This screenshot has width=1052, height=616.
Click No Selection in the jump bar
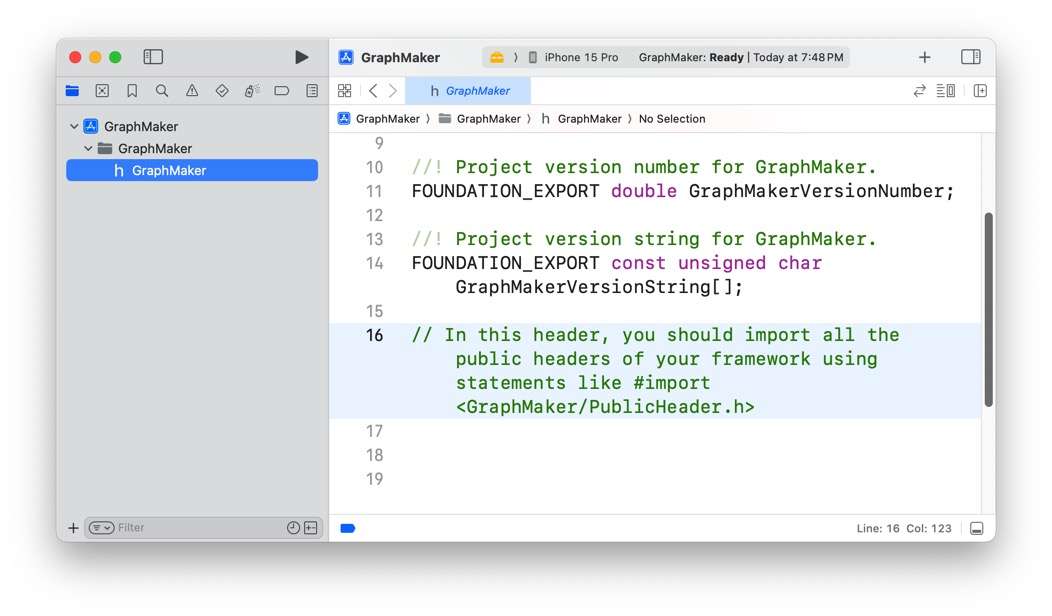(x=671, y=119)
